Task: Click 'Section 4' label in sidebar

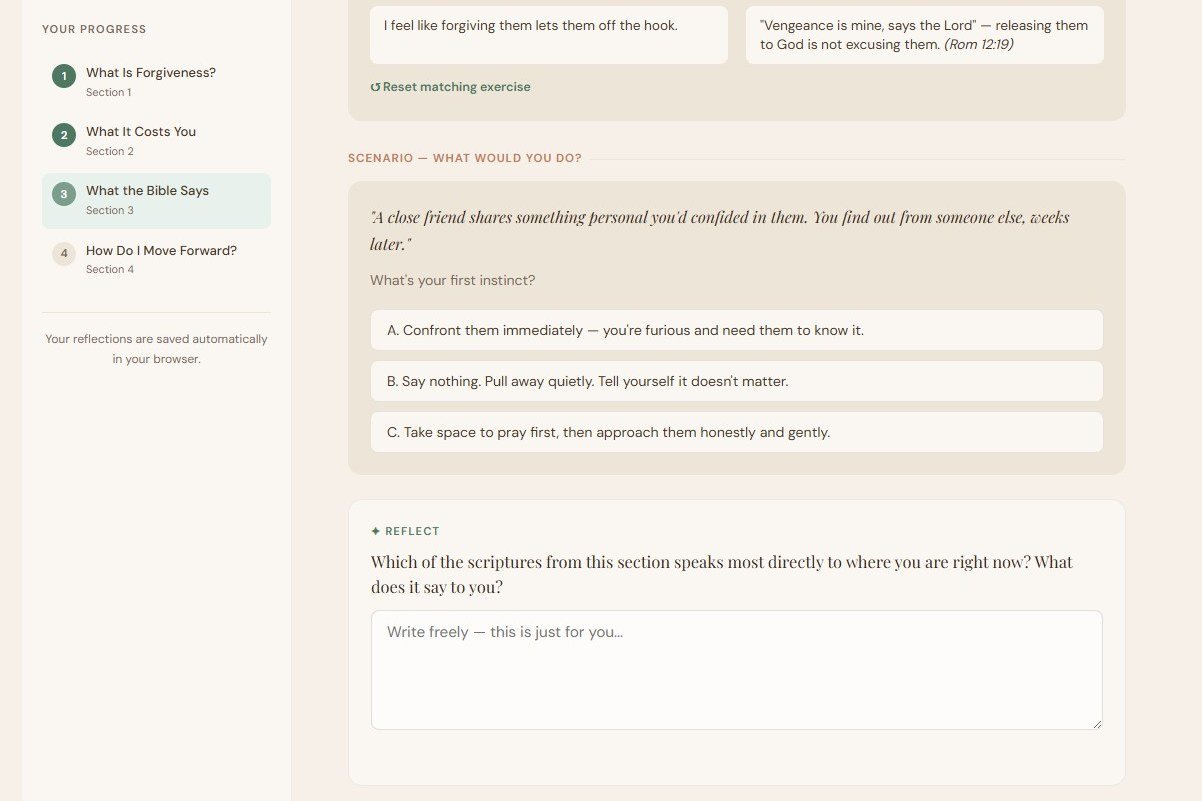Action: [110, 269]
